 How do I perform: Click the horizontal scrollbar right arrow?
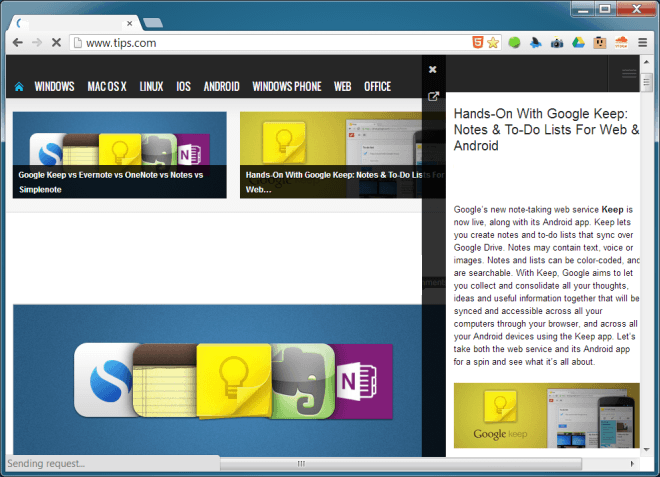coord(632,464)
